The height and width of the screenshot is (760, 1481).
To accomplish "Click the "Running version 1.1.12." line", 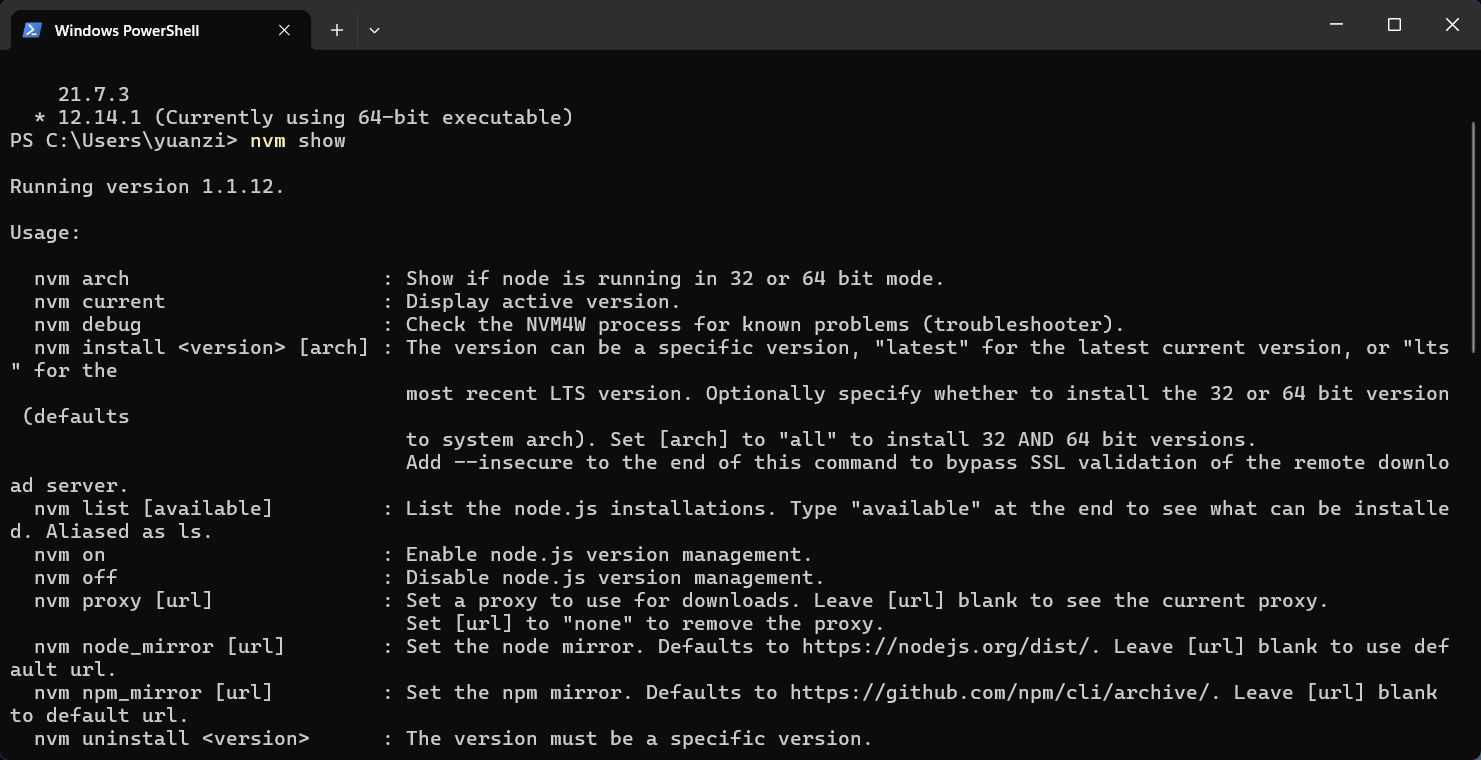I will (x=147, y=187).
